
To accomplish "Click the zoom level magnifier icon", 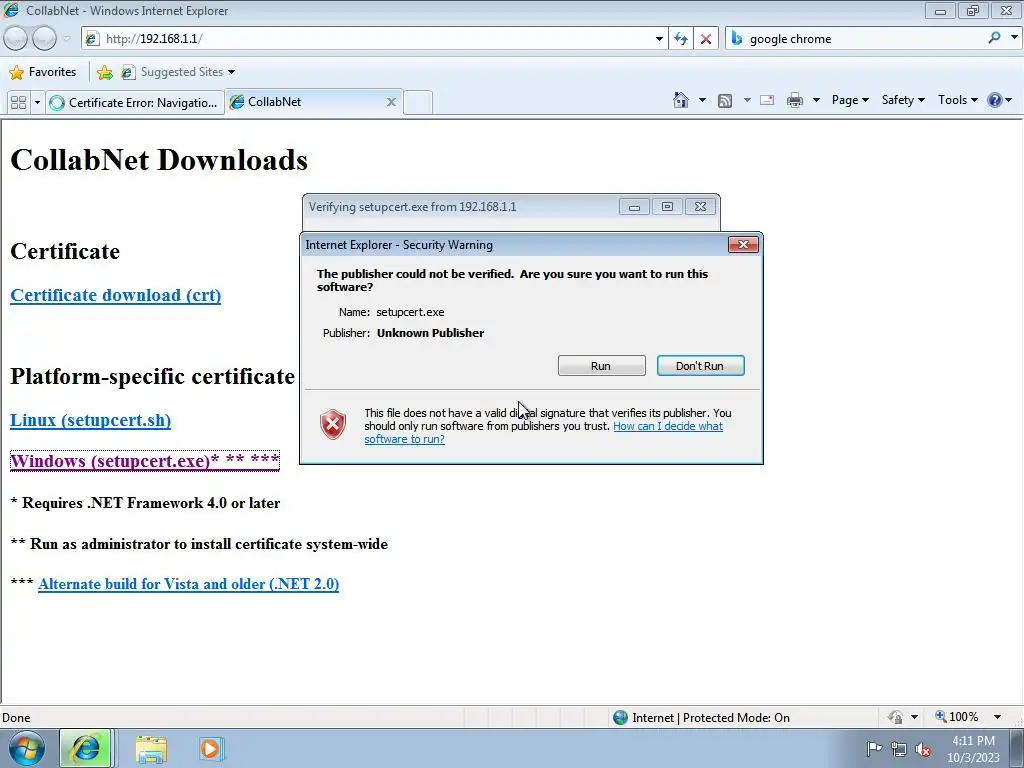I will (941, 716).
